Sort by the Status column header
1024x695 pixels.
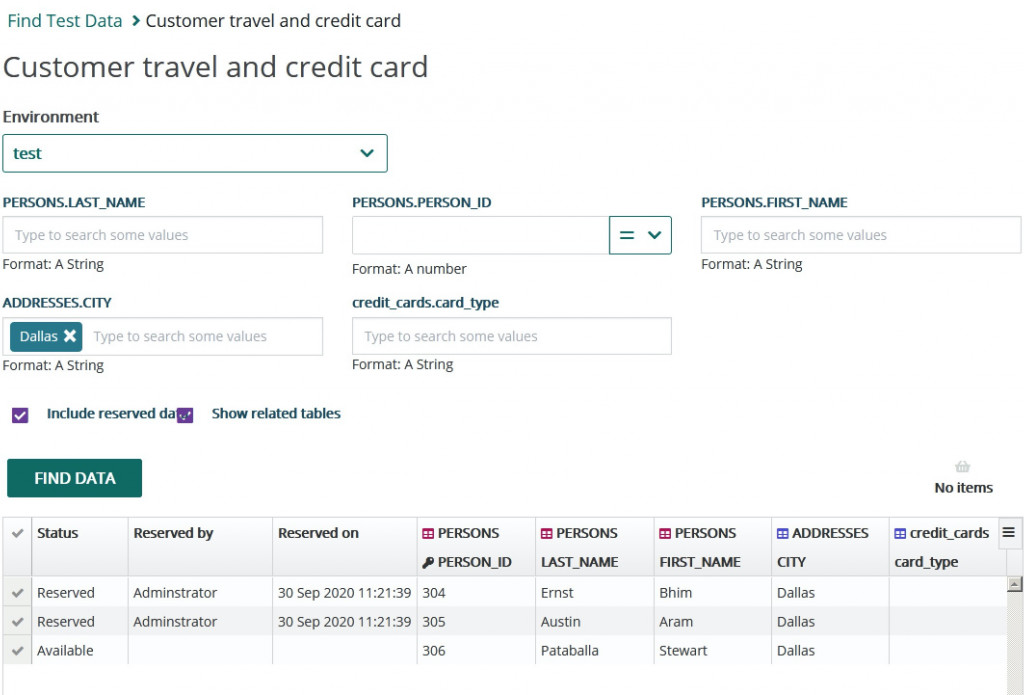coord(58,533)
